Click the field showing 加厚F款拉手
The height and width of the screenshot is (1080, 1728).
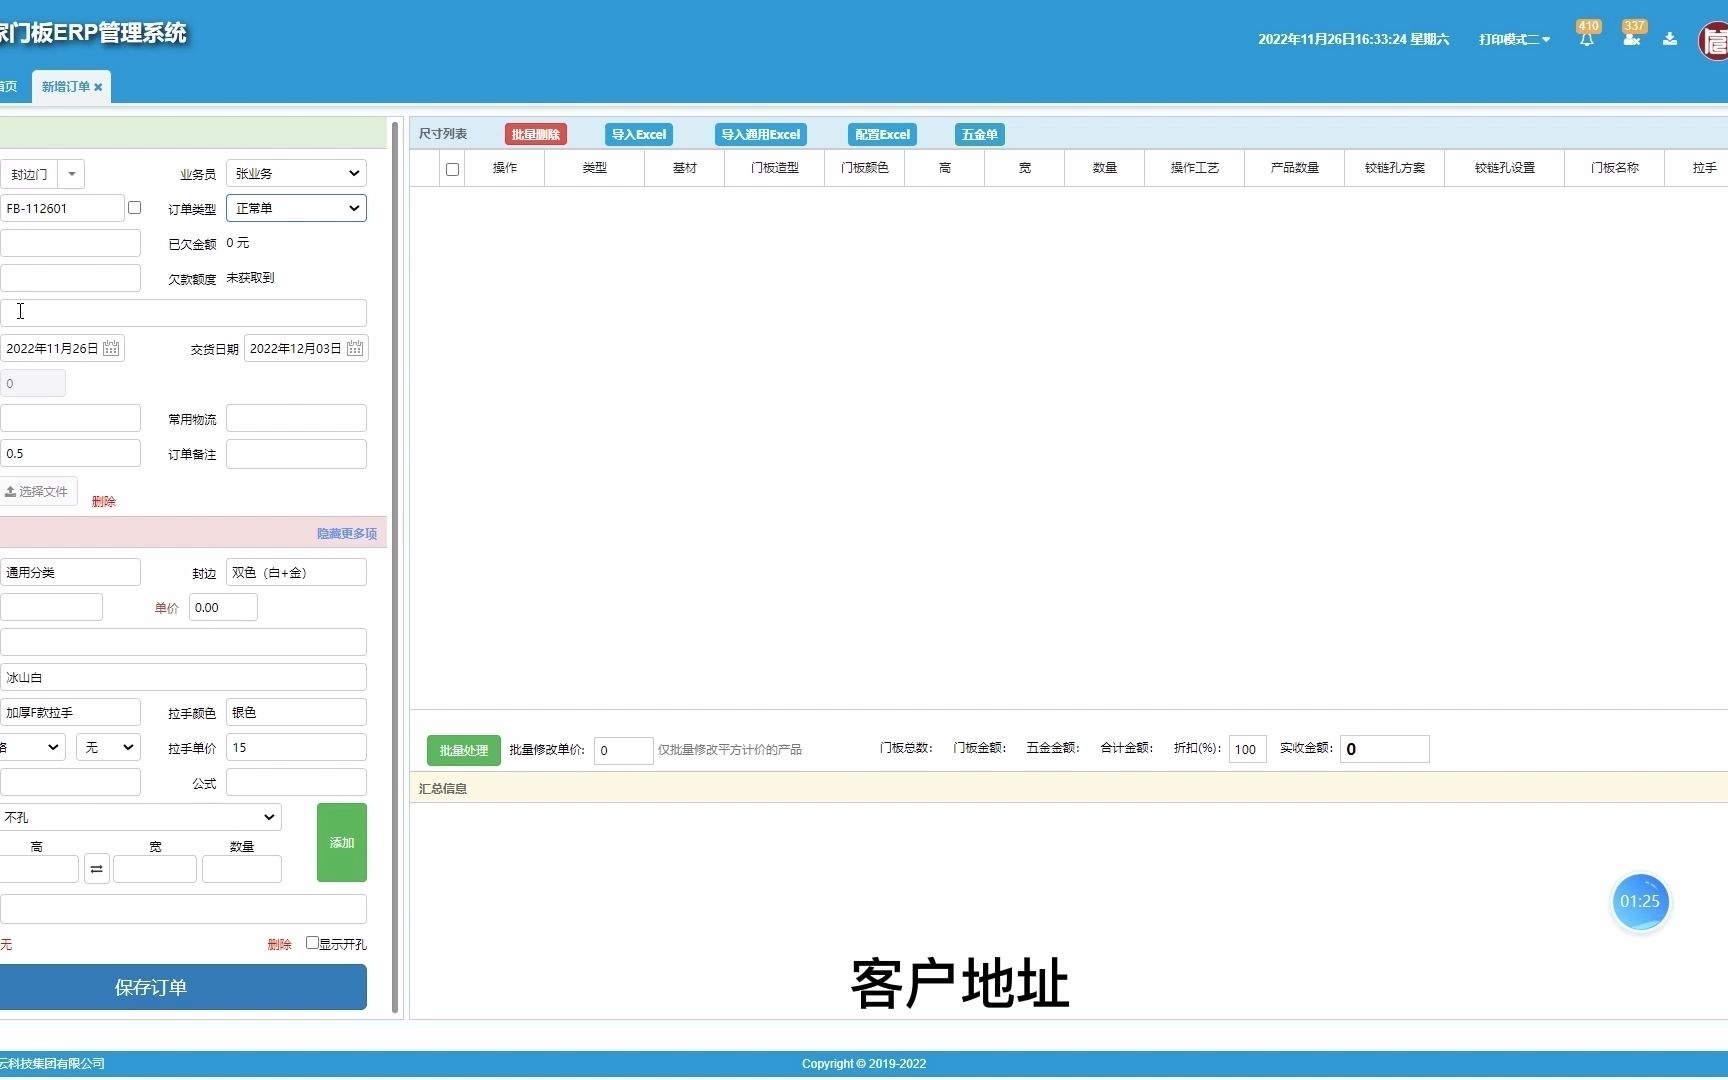[70, 712]
